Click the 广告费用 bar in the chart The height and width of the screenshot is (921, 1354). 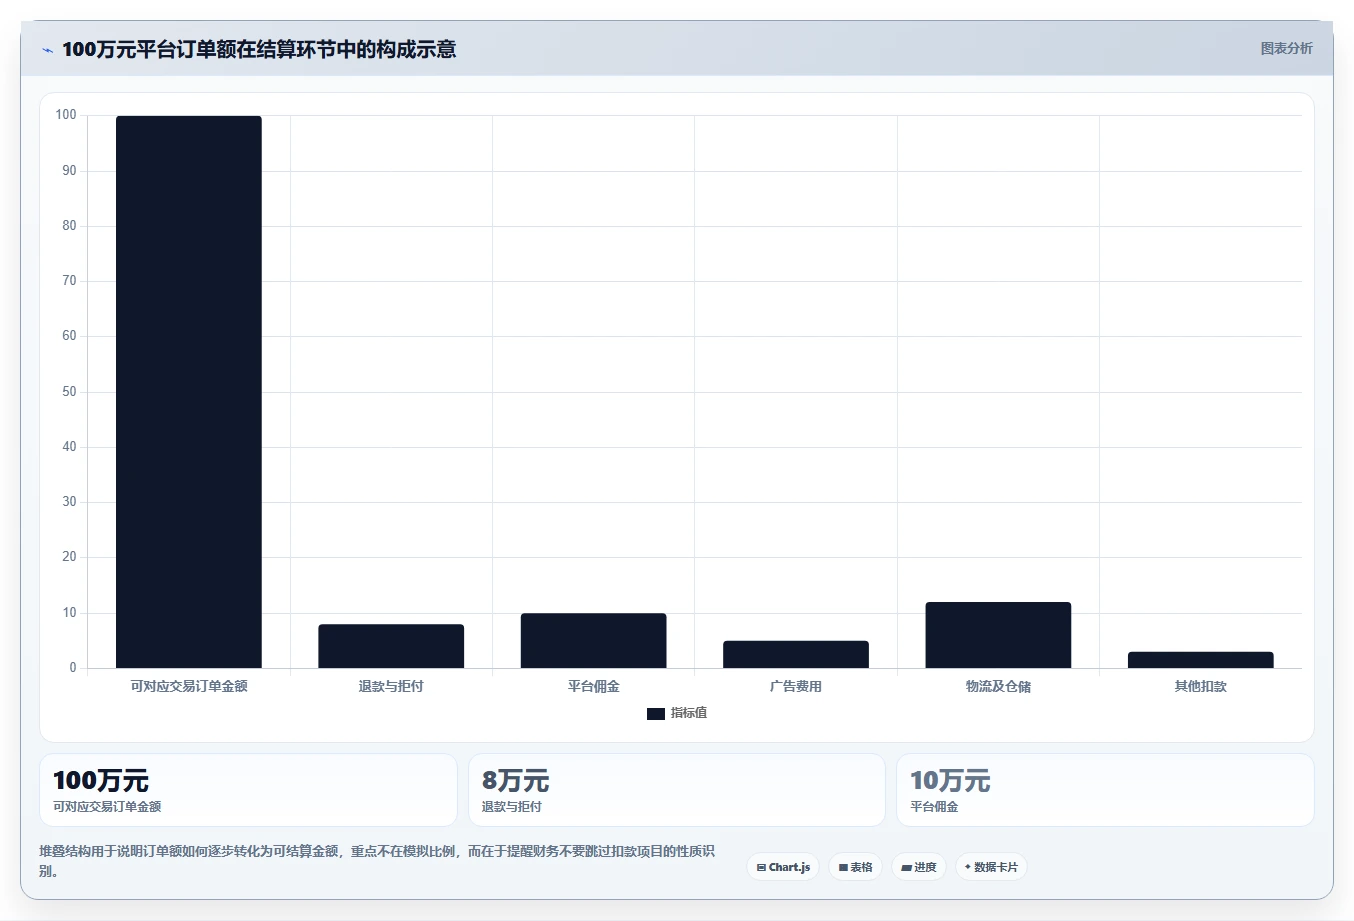pos(796,654)
